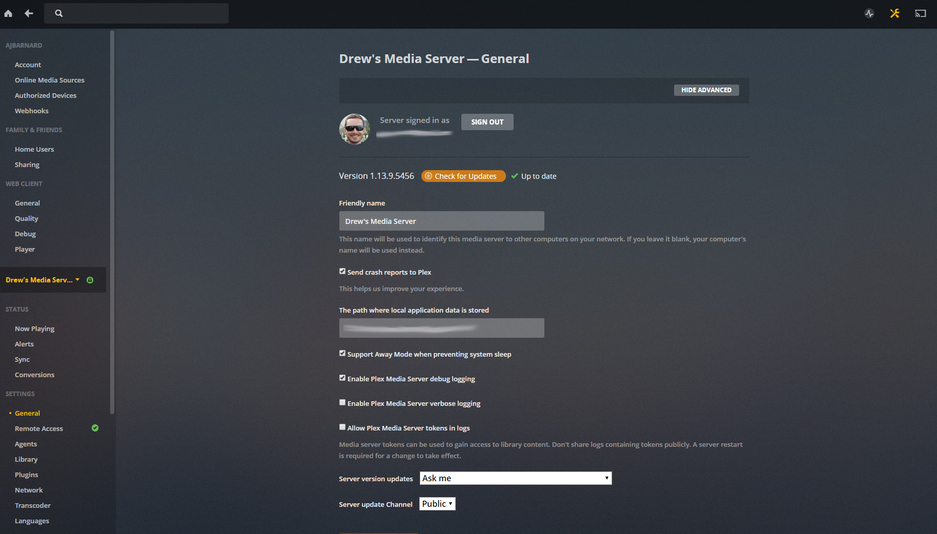Open Sharing page

(27, 165)
